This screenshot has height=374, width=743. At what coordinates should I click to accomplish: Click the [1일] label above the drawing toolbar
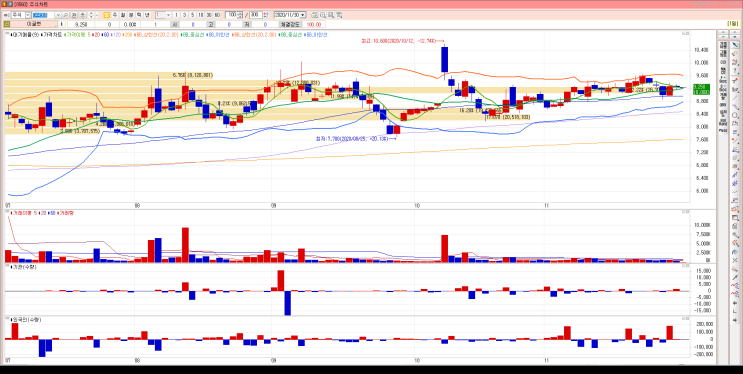[x=734, y=24]
